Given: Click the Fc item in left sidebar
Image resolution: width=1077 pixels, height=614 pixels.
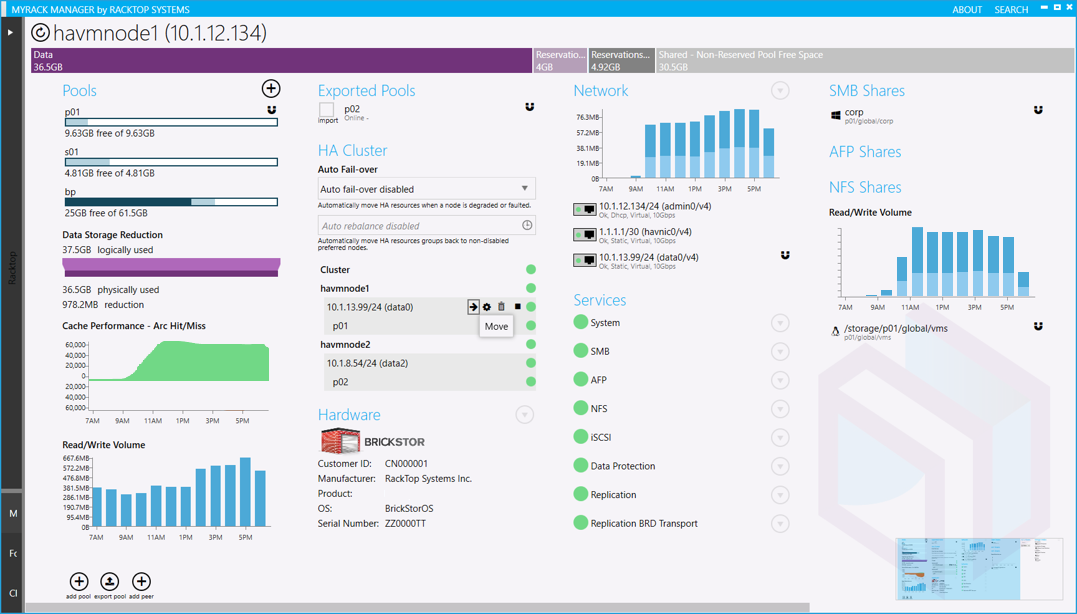Looking at the screenshot, I should click(x=13, y=553).
